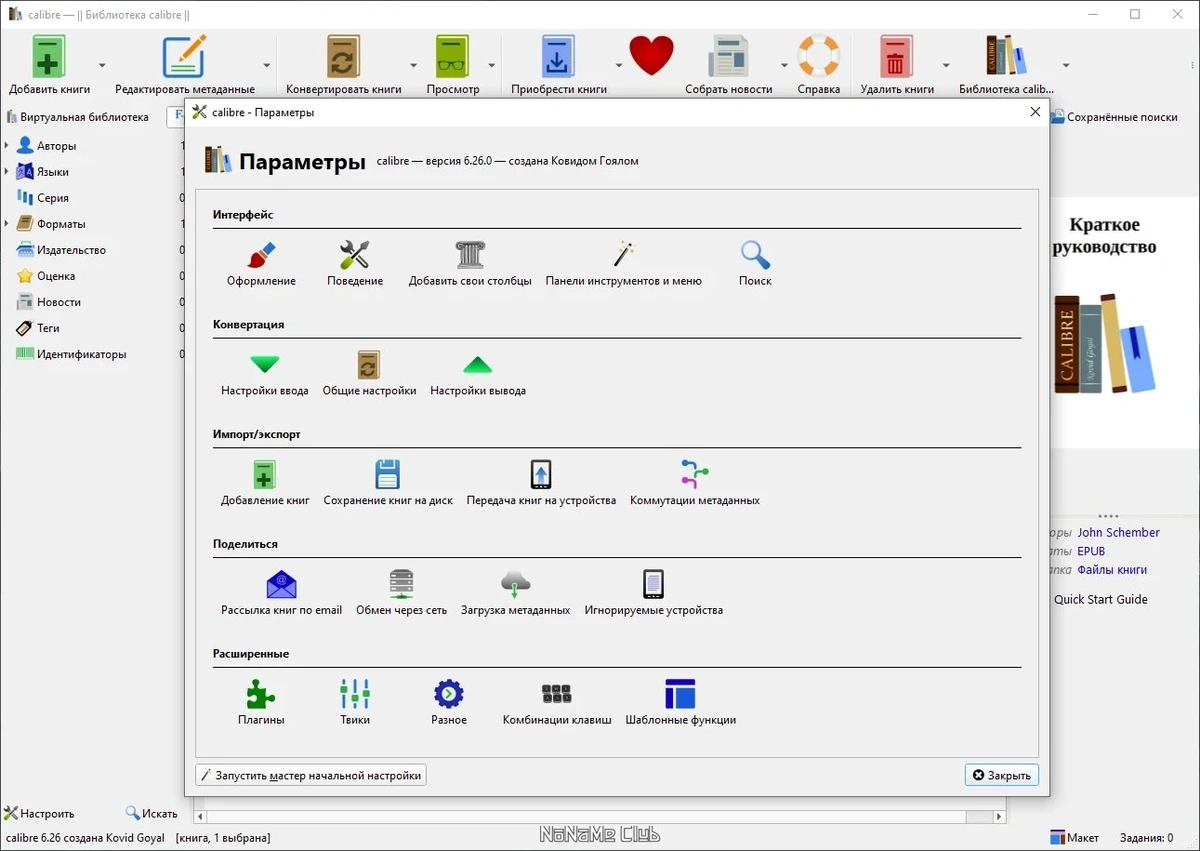Viewport: 1200px width, 851px height.
Task: Open Обмен через сеть sharing settings
Action: 402,593
